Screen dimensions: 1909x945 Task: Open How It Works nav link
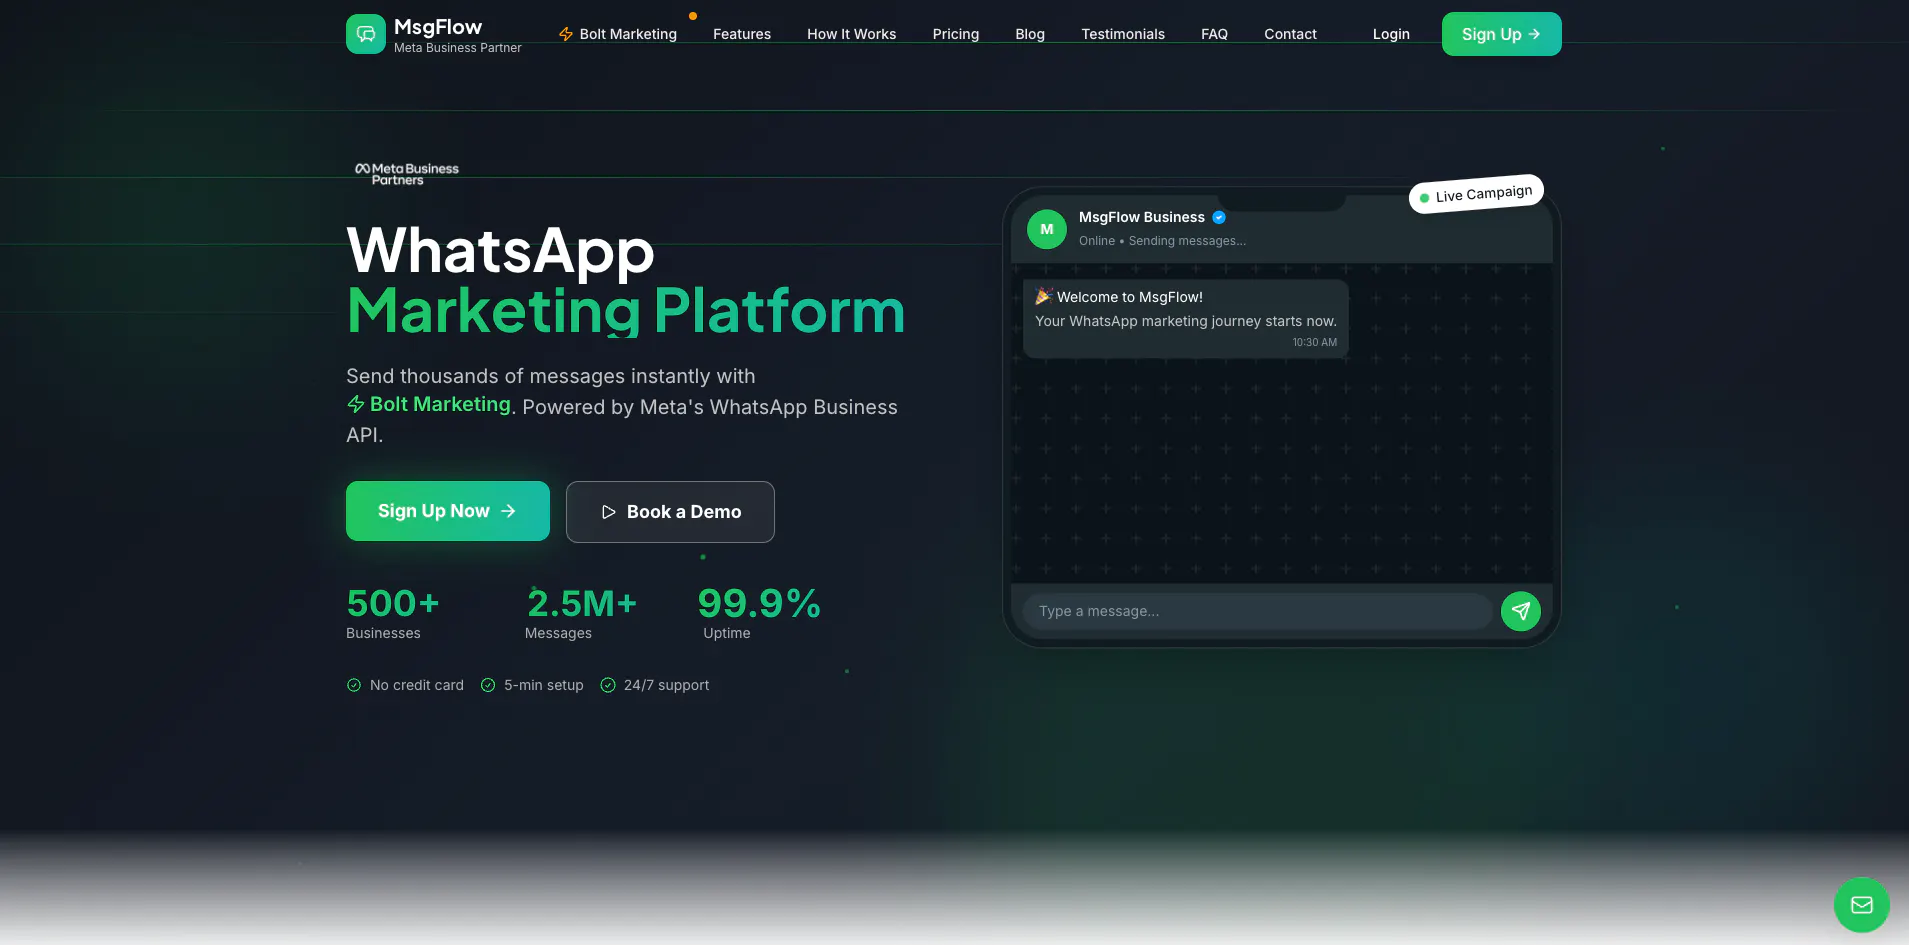pyautogui.click(x=852, y=34)
